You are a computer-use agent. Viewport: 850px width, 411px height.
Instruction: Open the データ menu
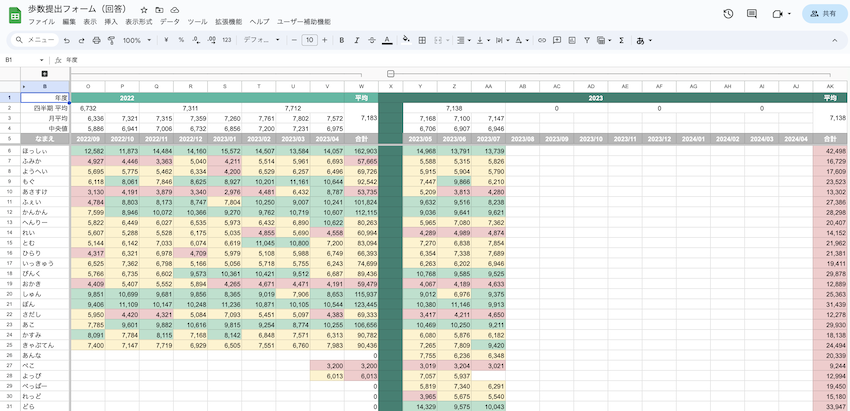[x=170, y=22]
